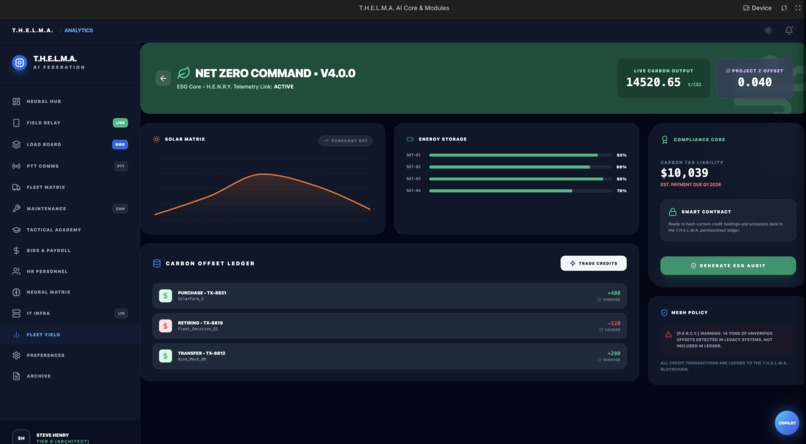Click the PTT Comms broadcast icon
Image resolution: width=806 pixels, height=444 pixels.
tap(16, 166)
